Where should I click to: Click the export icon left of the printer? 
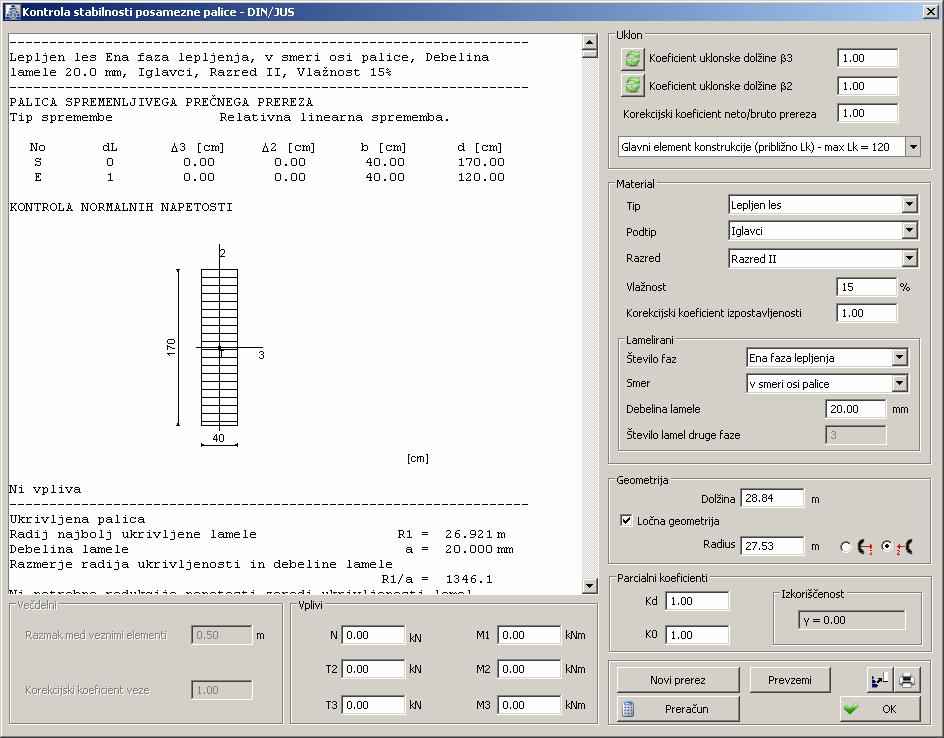[880, 680]
